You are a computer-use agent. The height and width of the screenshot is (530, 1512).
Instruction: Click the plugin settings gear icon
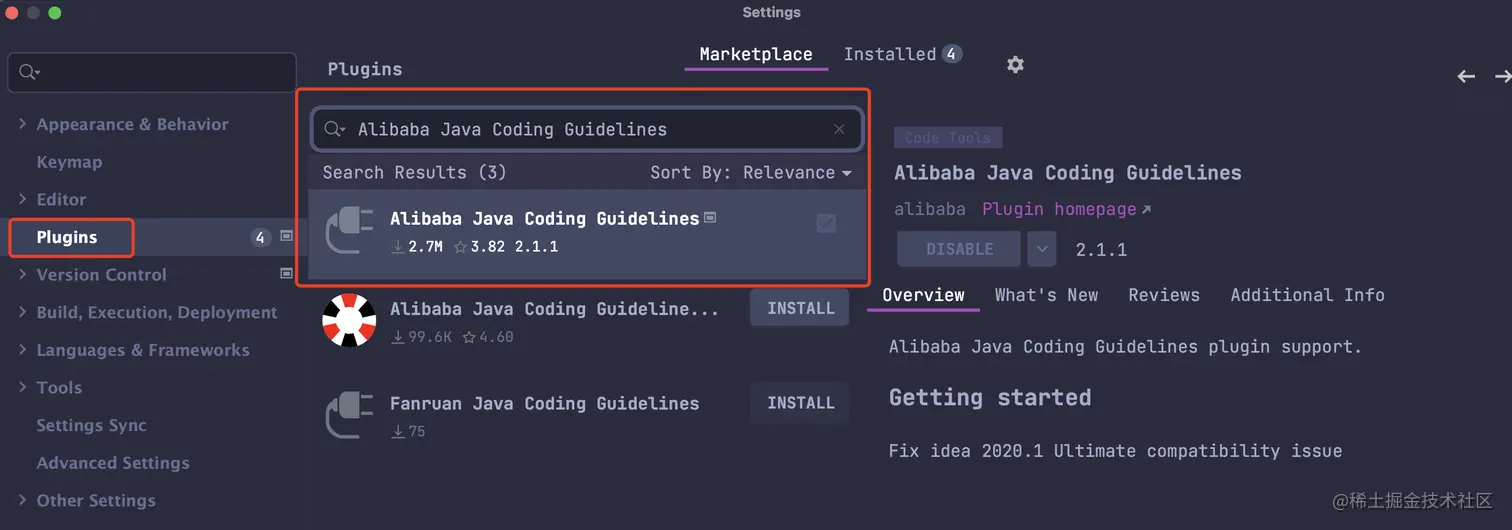click(1015, 64)
